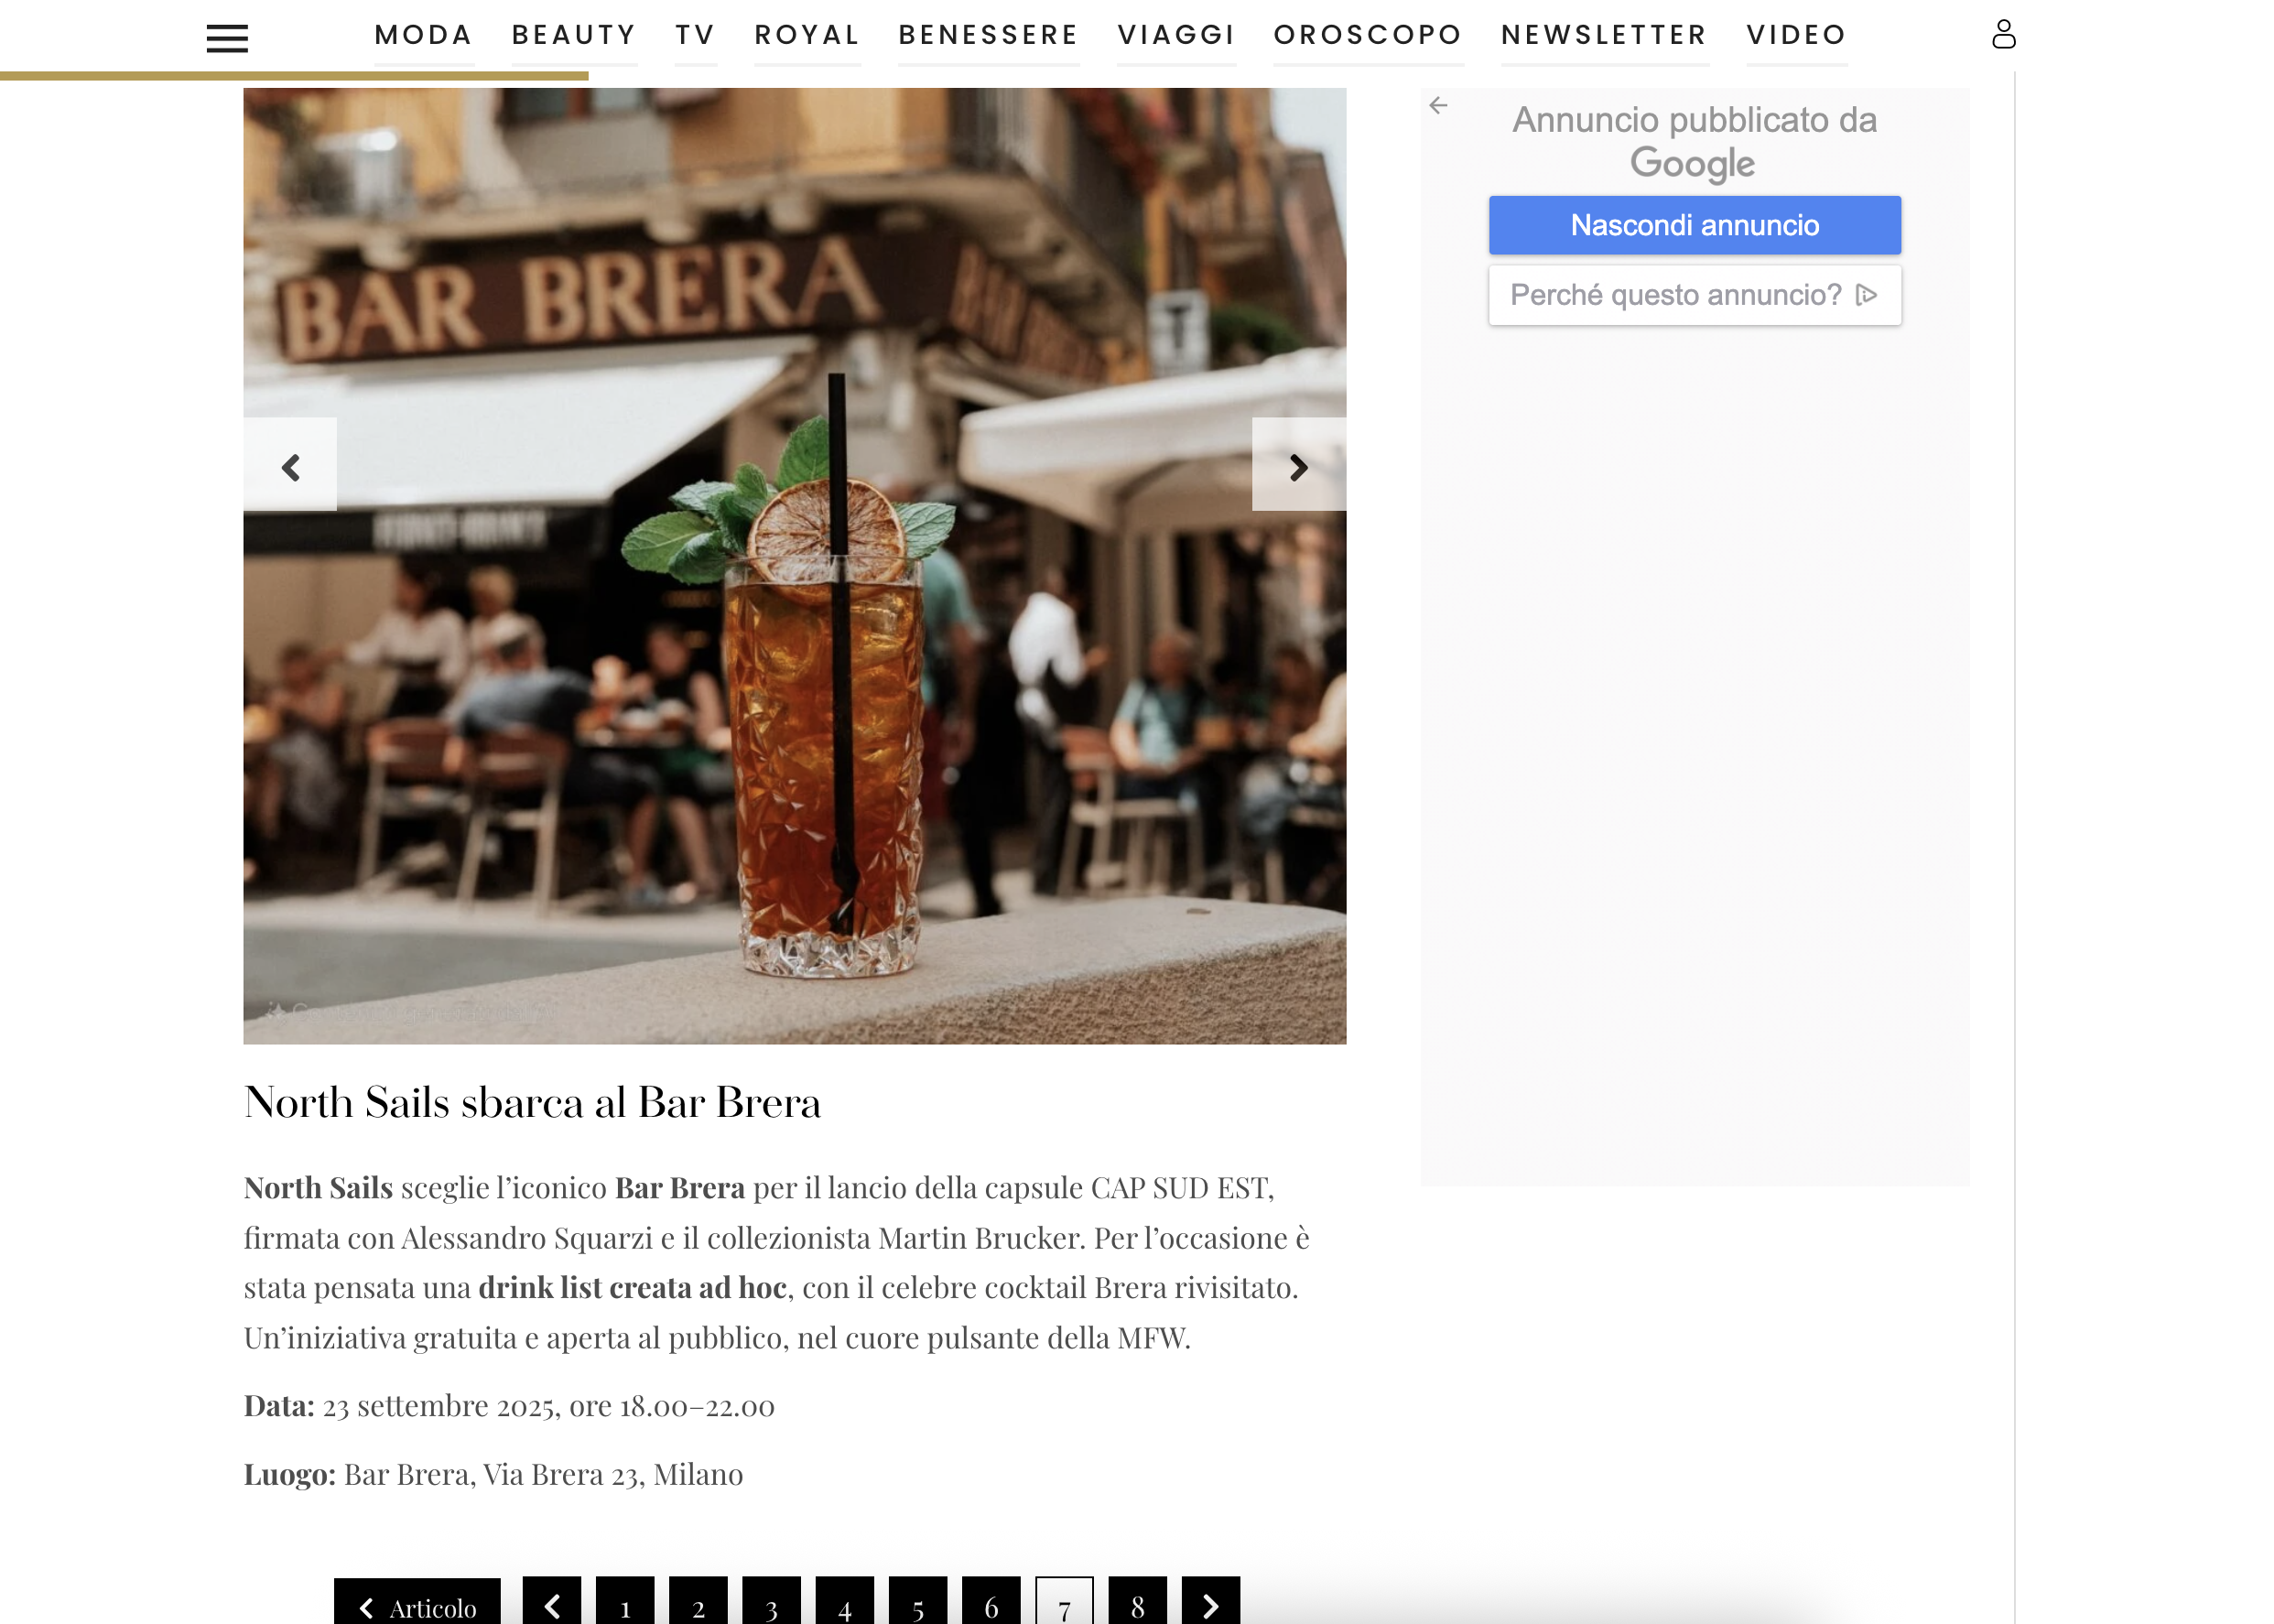Go to previous page in pagination
Image resolution: width=2274 pixels, height=1624 pixels.
552,1604
